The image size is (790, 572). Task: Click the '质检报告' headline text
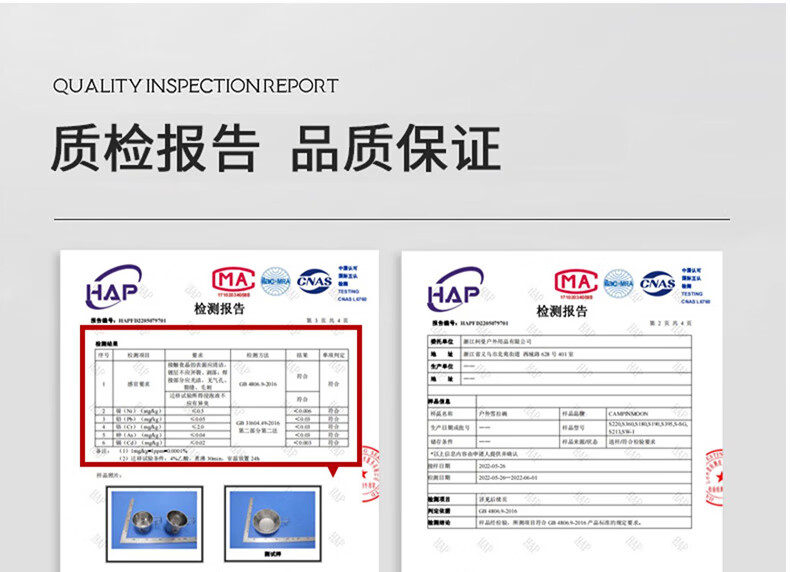(156, 148)
